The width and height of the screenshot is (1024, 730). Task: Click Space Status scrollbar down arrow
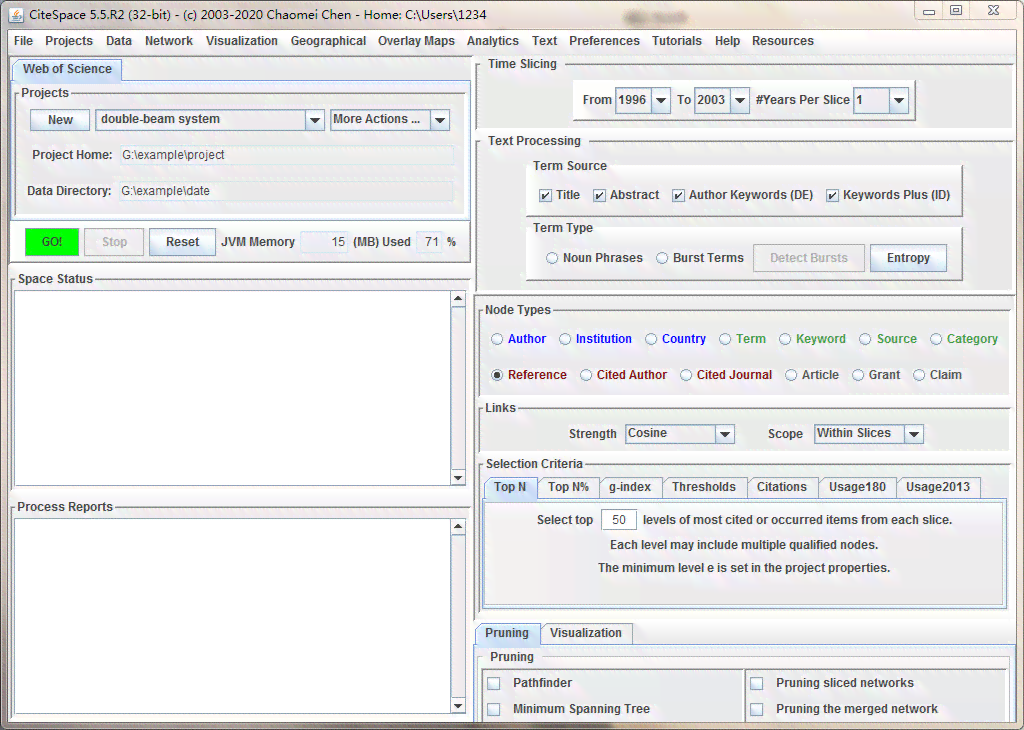[x=458, y=478]
